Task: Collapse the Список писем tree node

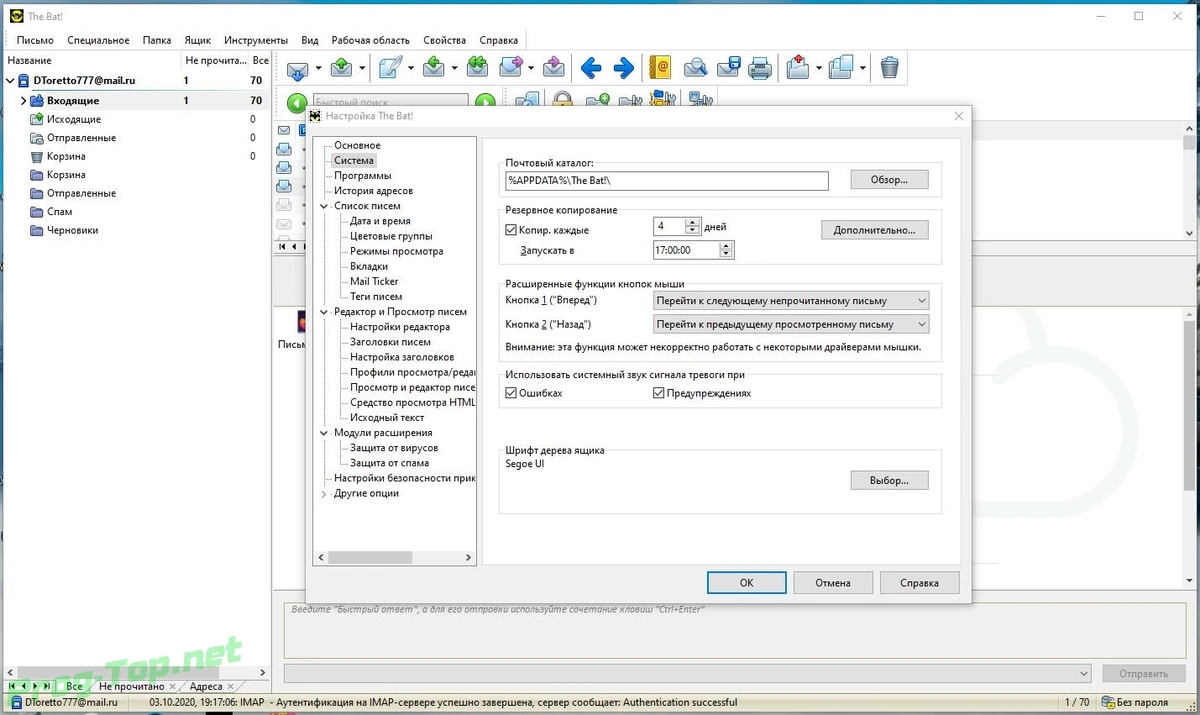Action: 324,206
